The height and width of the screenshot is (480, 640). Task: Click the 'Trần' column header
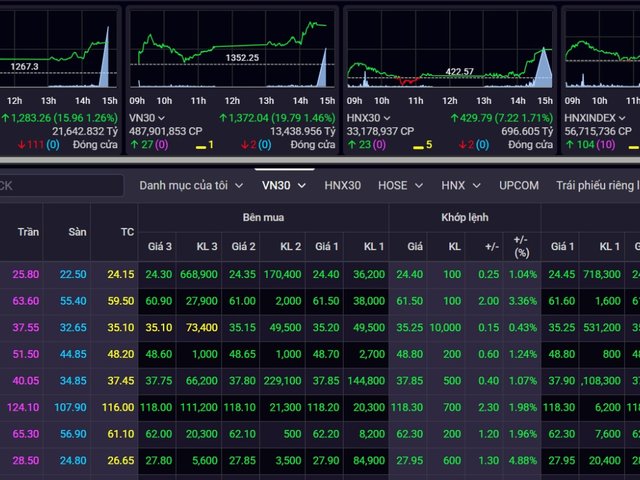point(28,232)
